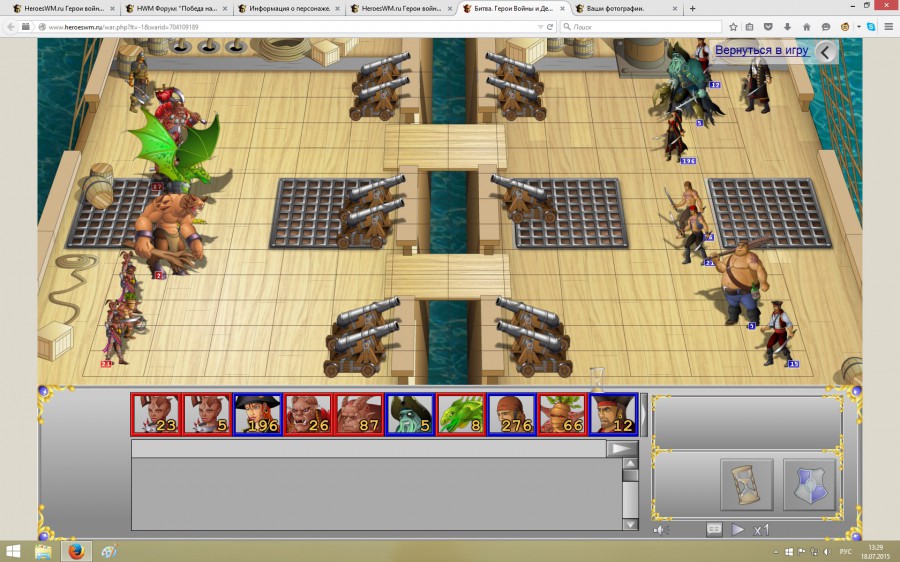Select the pirate woman portrait numbered 196
Screen dimensions: 900x562
pos(258,414)
